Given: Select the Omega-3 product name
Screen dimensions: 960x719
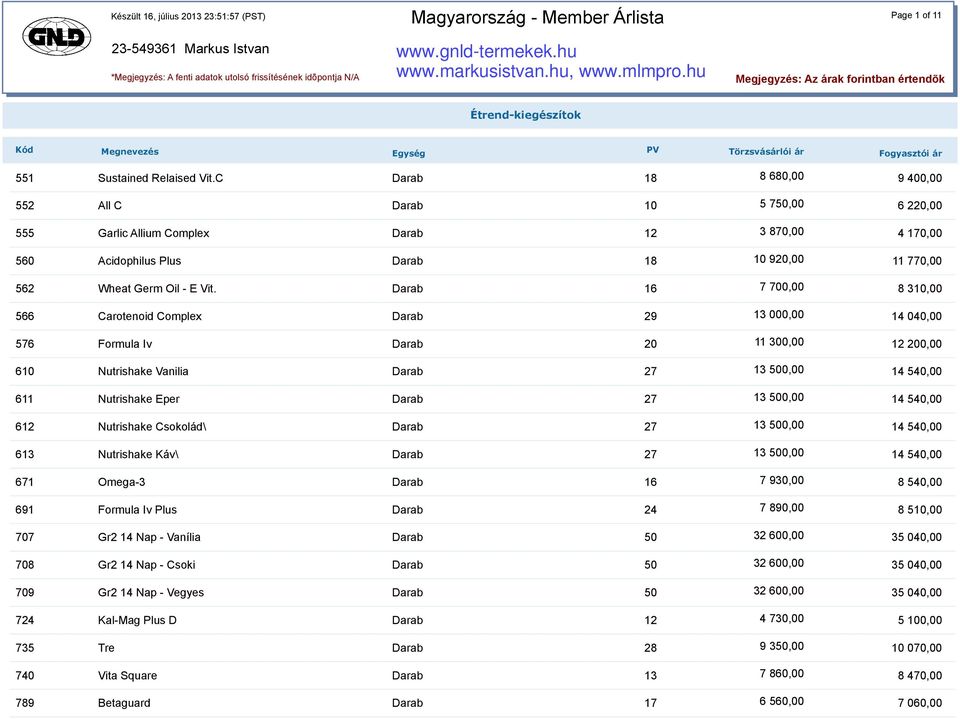Looking at the screenshot, I should [x=122, y=482].
